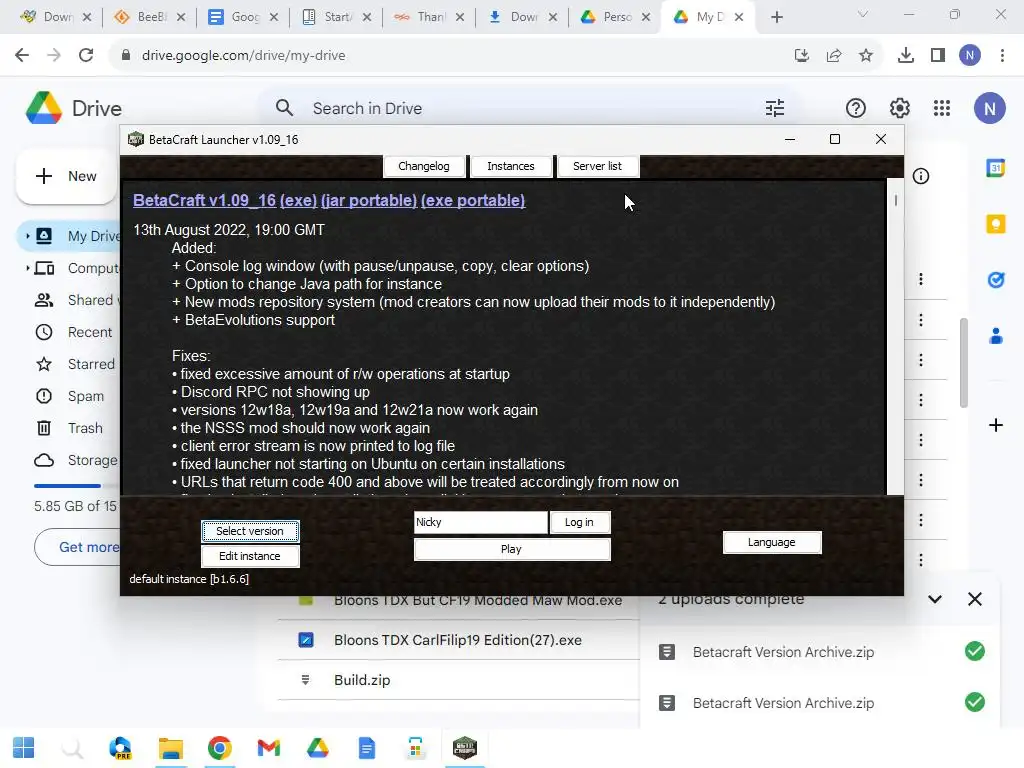Image resolution: width=1024 pixels, height=768 pixels.
Task: Open Recent in the Drive sidebar
Action: pyautogui.click(x=73, y=332)
